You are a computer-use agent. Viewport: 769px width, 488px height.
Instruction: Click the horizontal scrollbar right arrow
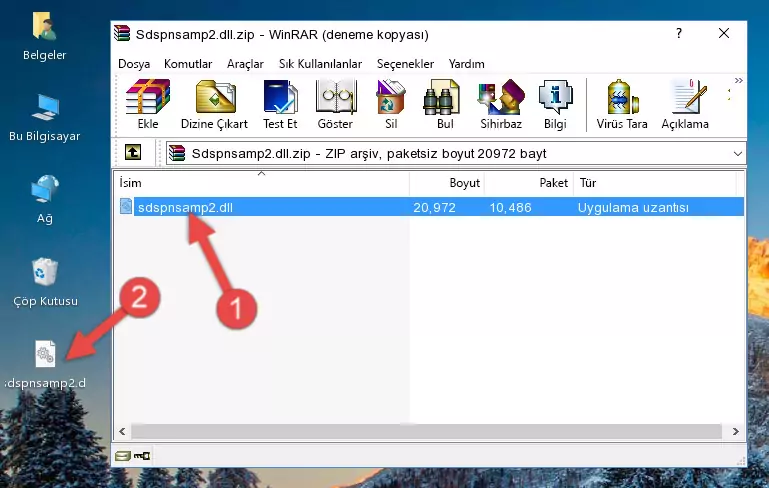click(x=736, y=432)
